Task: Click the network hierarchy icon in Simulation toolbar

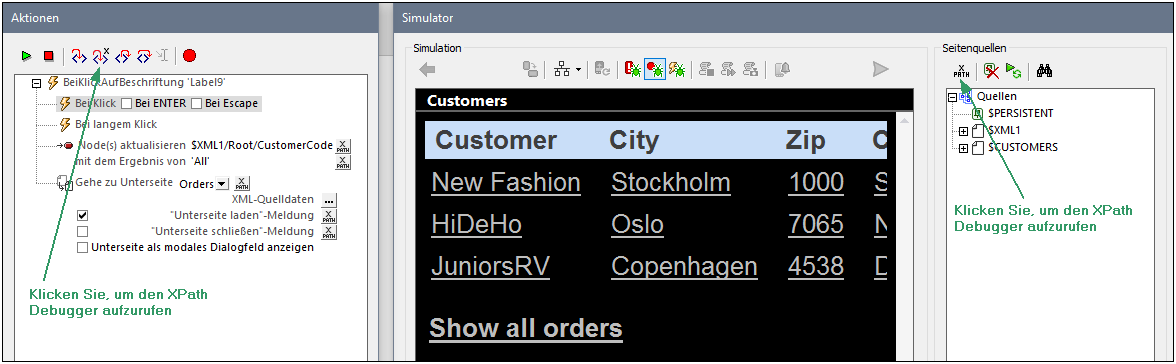Action: click(562, 70)
